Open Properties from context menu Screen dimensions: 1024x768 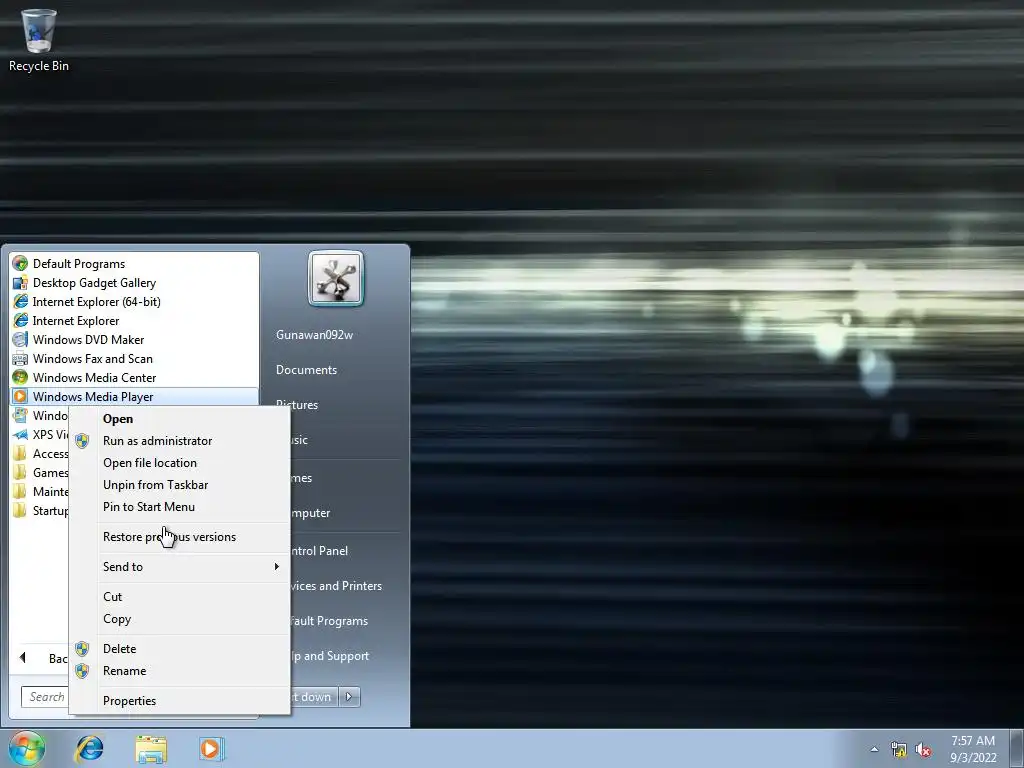point(180,701)
